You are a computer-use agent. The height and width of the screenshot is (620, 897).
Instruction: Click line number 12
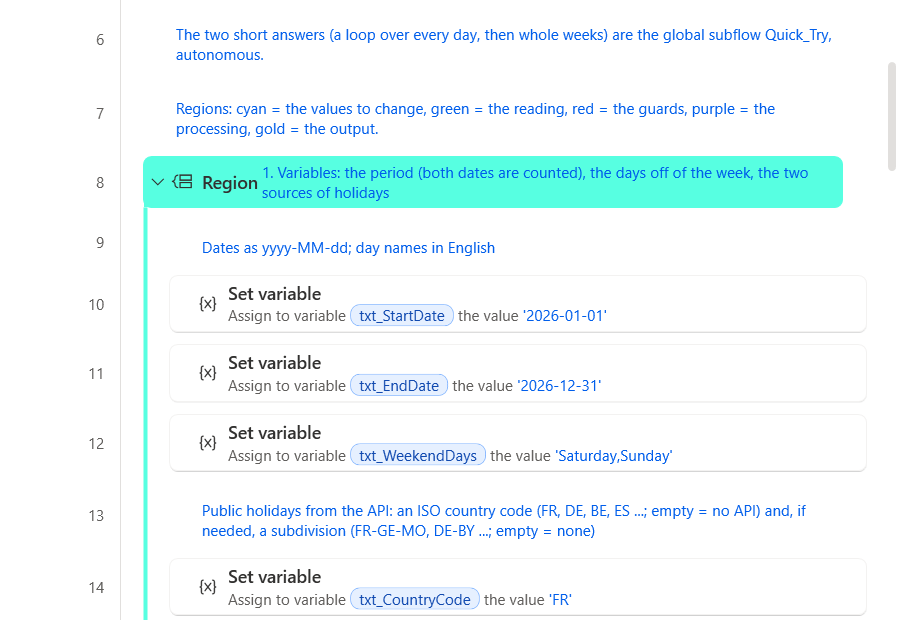(x=96, y=443)
